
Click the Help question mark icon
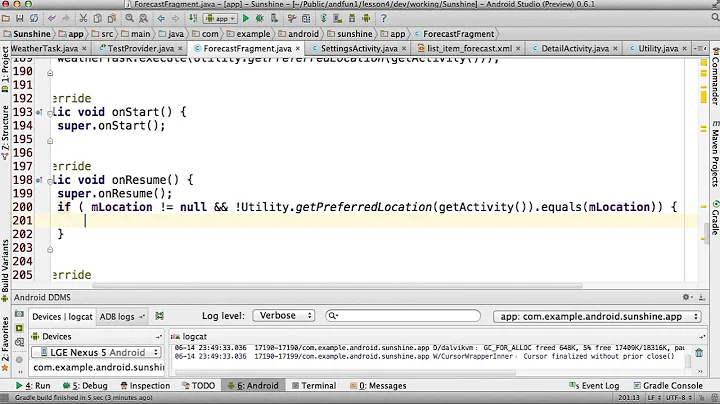[x=383, y=18]
